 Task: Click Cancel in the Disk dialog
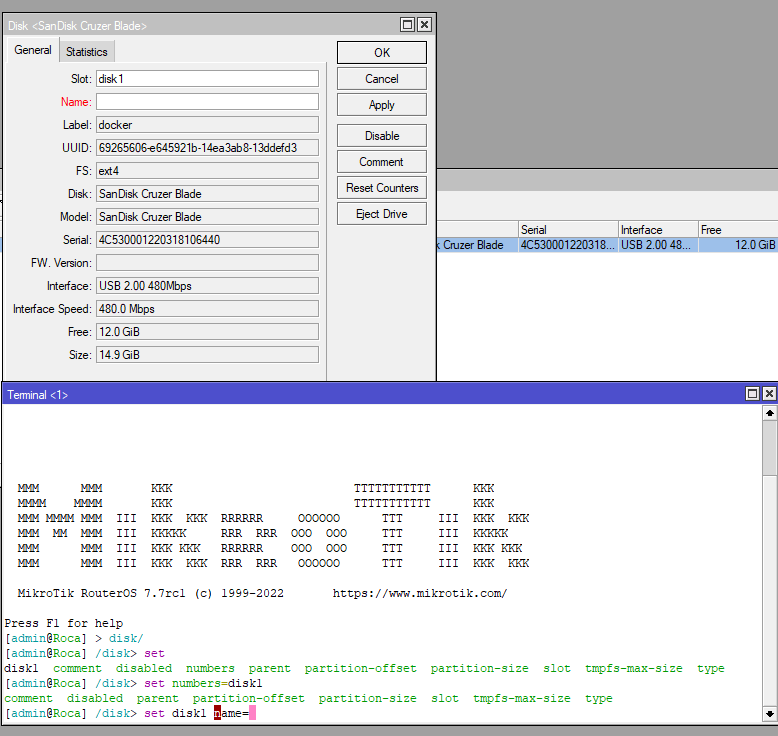click(382, 79)
